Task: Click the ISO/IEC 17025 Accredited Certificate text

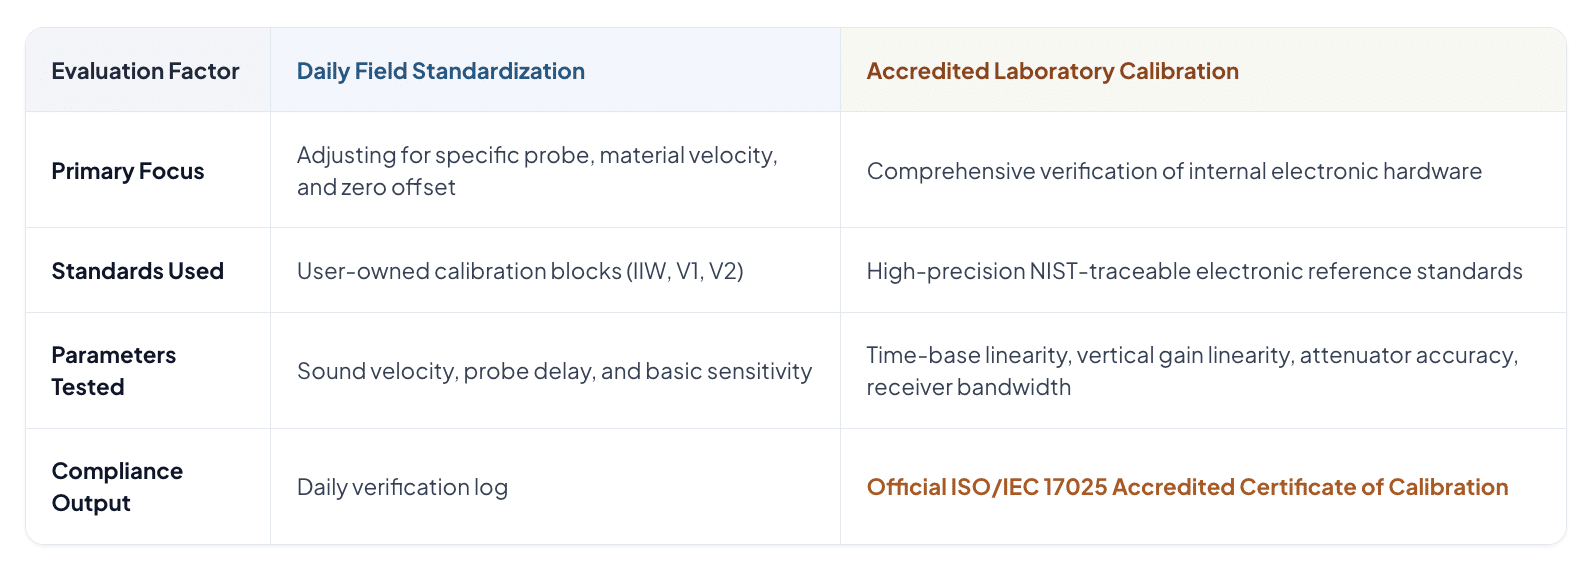Action: tap(1187, 487)
